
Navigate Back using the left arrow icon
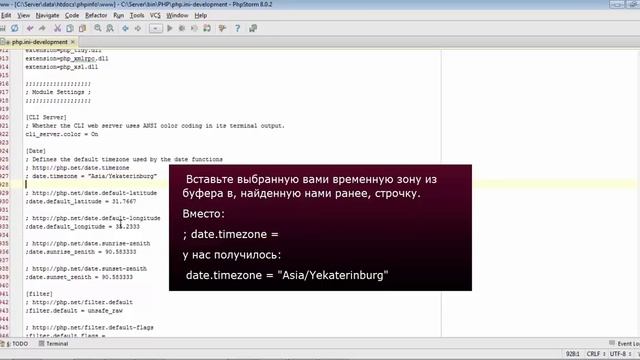(x=125, y=28)
